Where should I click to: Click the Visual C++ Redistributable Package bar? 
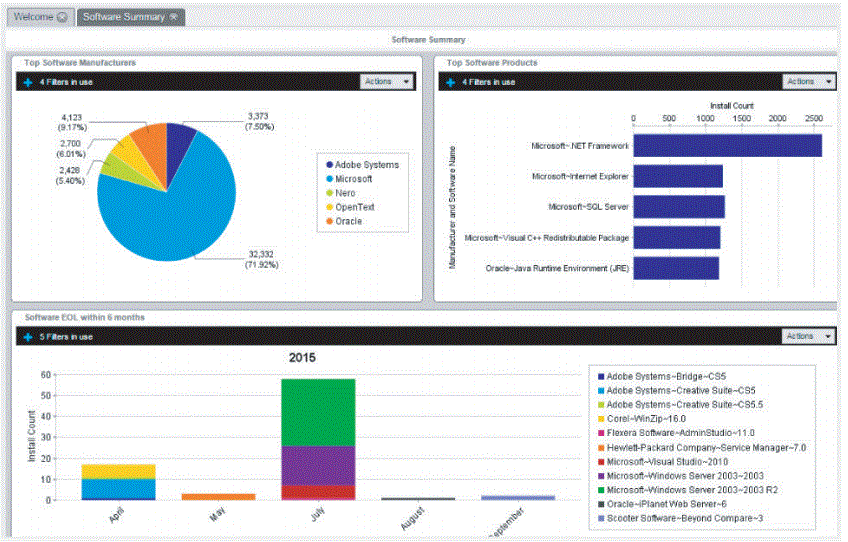677,238
